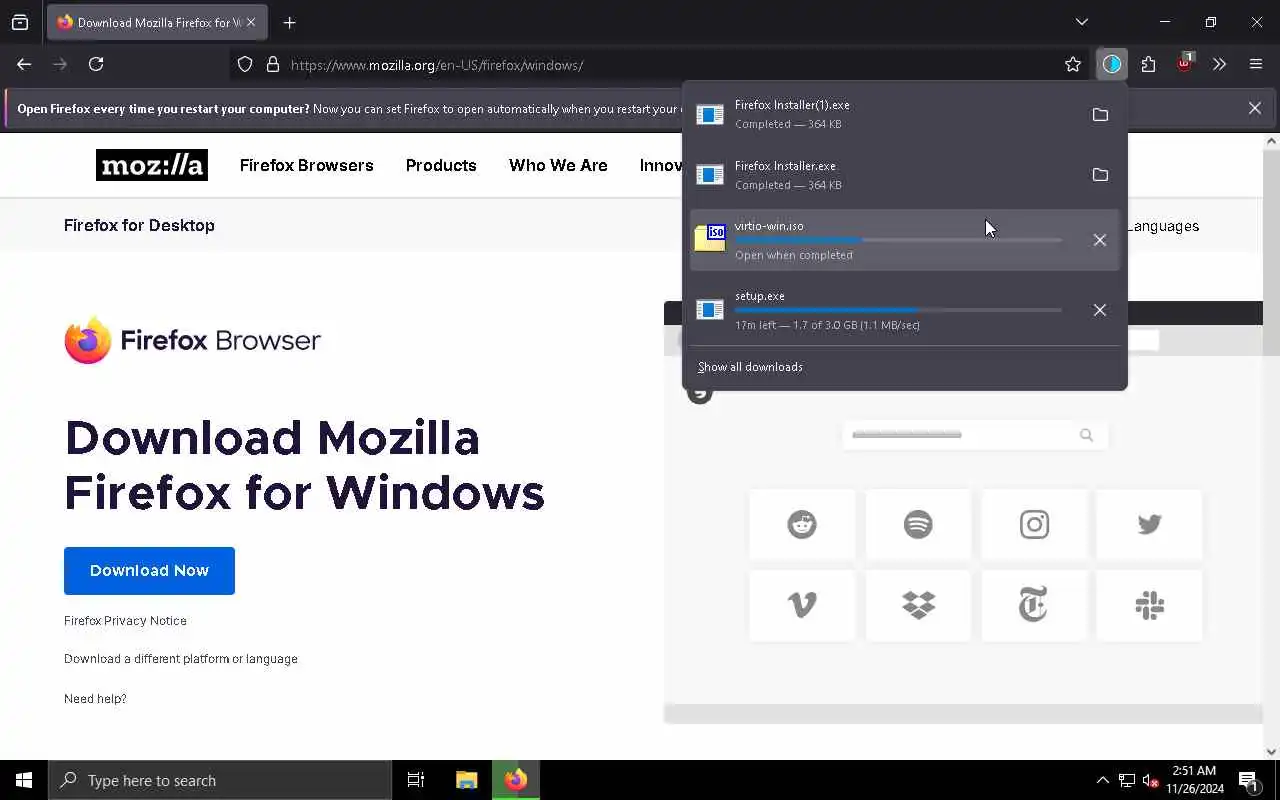The width and height of the screenshot is (1280, 800).
Task: Click the Instagram tile in preview
Action: 1034,524
